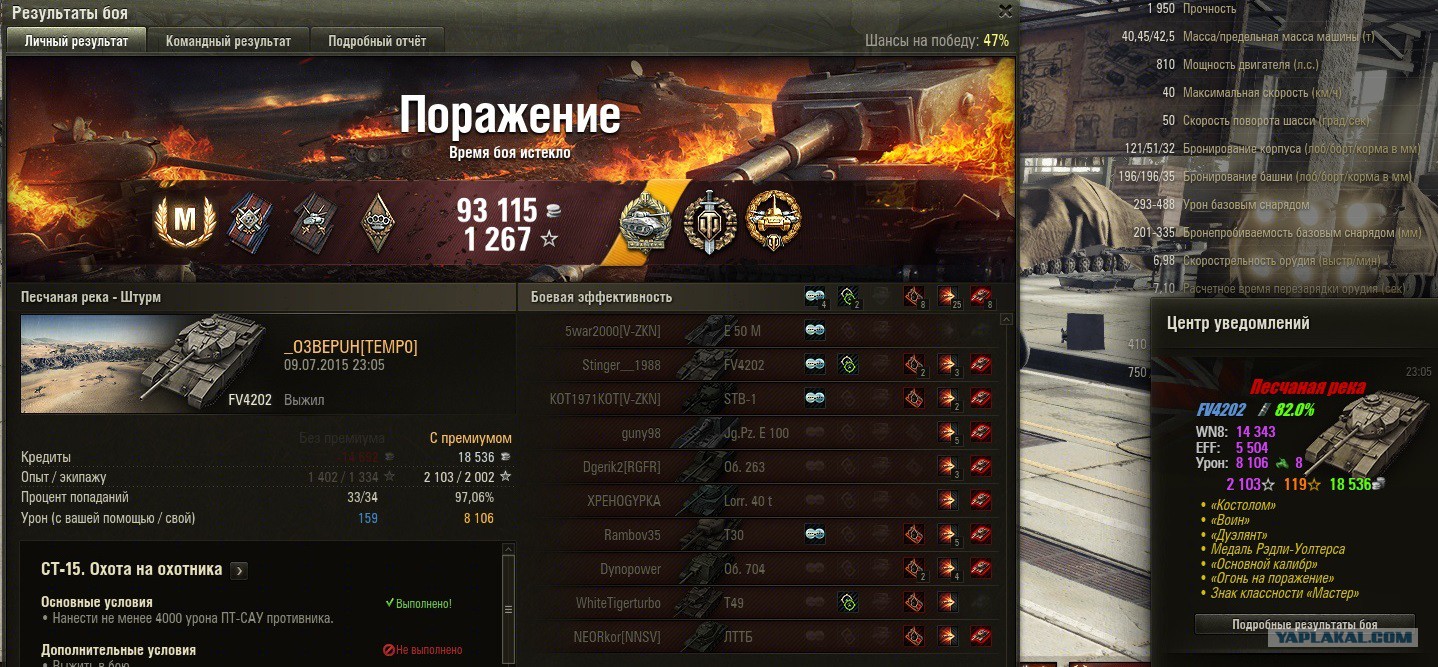Open the Подробный отчёт tab
The width and height of the screenshot is (1438, 667).
377,41
